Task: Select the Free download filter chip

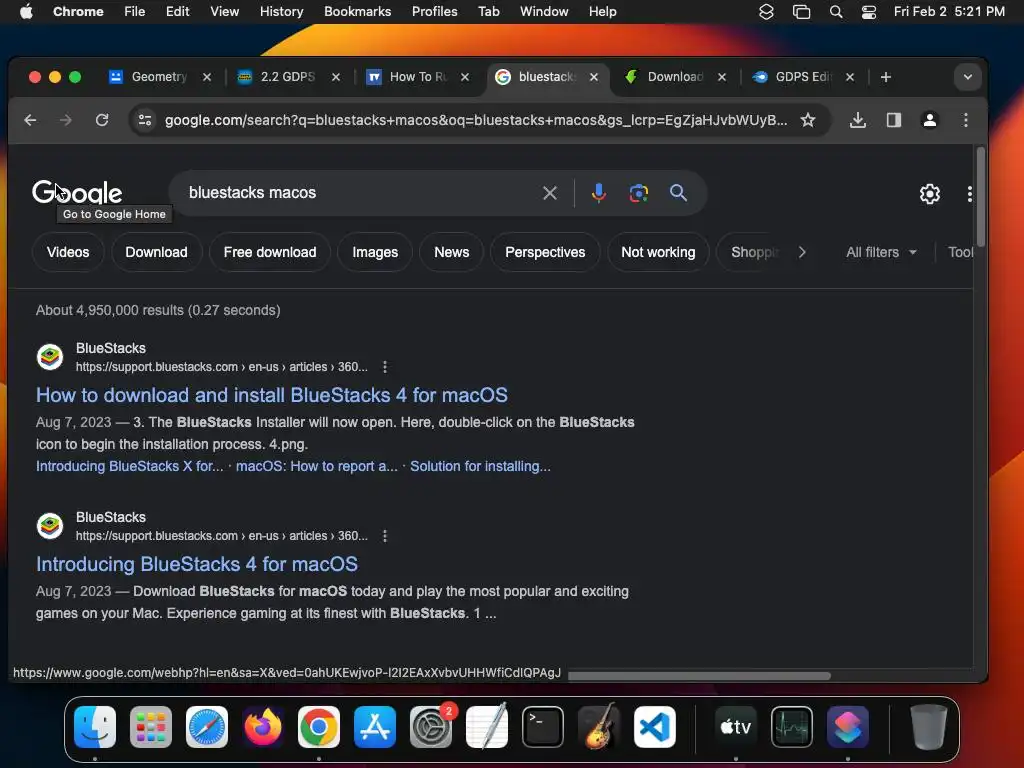Action: coord(270,252)
